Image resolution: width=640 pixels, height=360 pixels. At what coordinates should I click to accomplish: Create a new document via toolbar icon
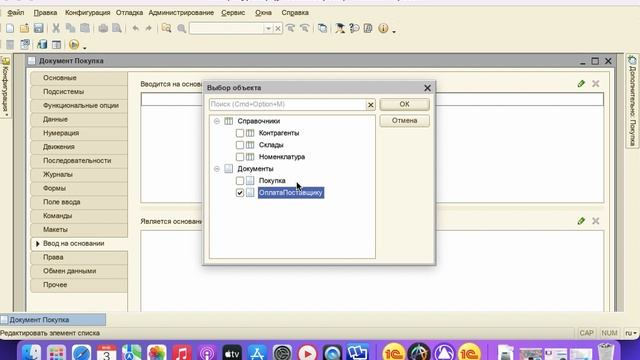(10, 28)
